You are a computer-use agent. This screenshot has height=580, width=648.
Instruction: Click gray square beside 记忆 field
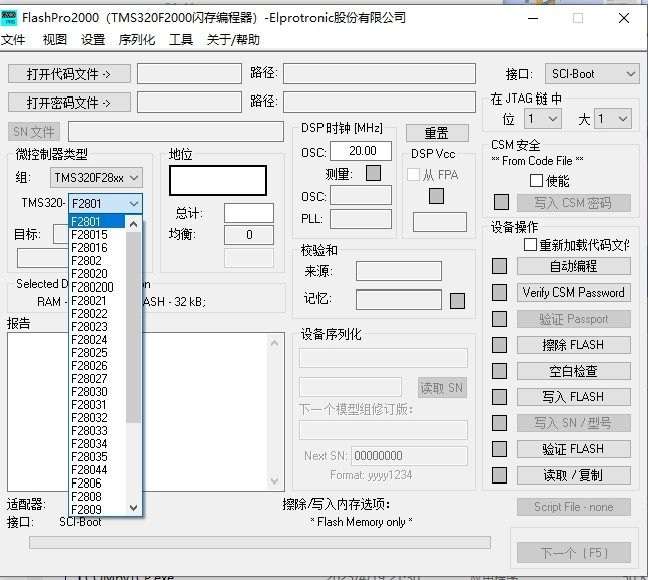457,301
